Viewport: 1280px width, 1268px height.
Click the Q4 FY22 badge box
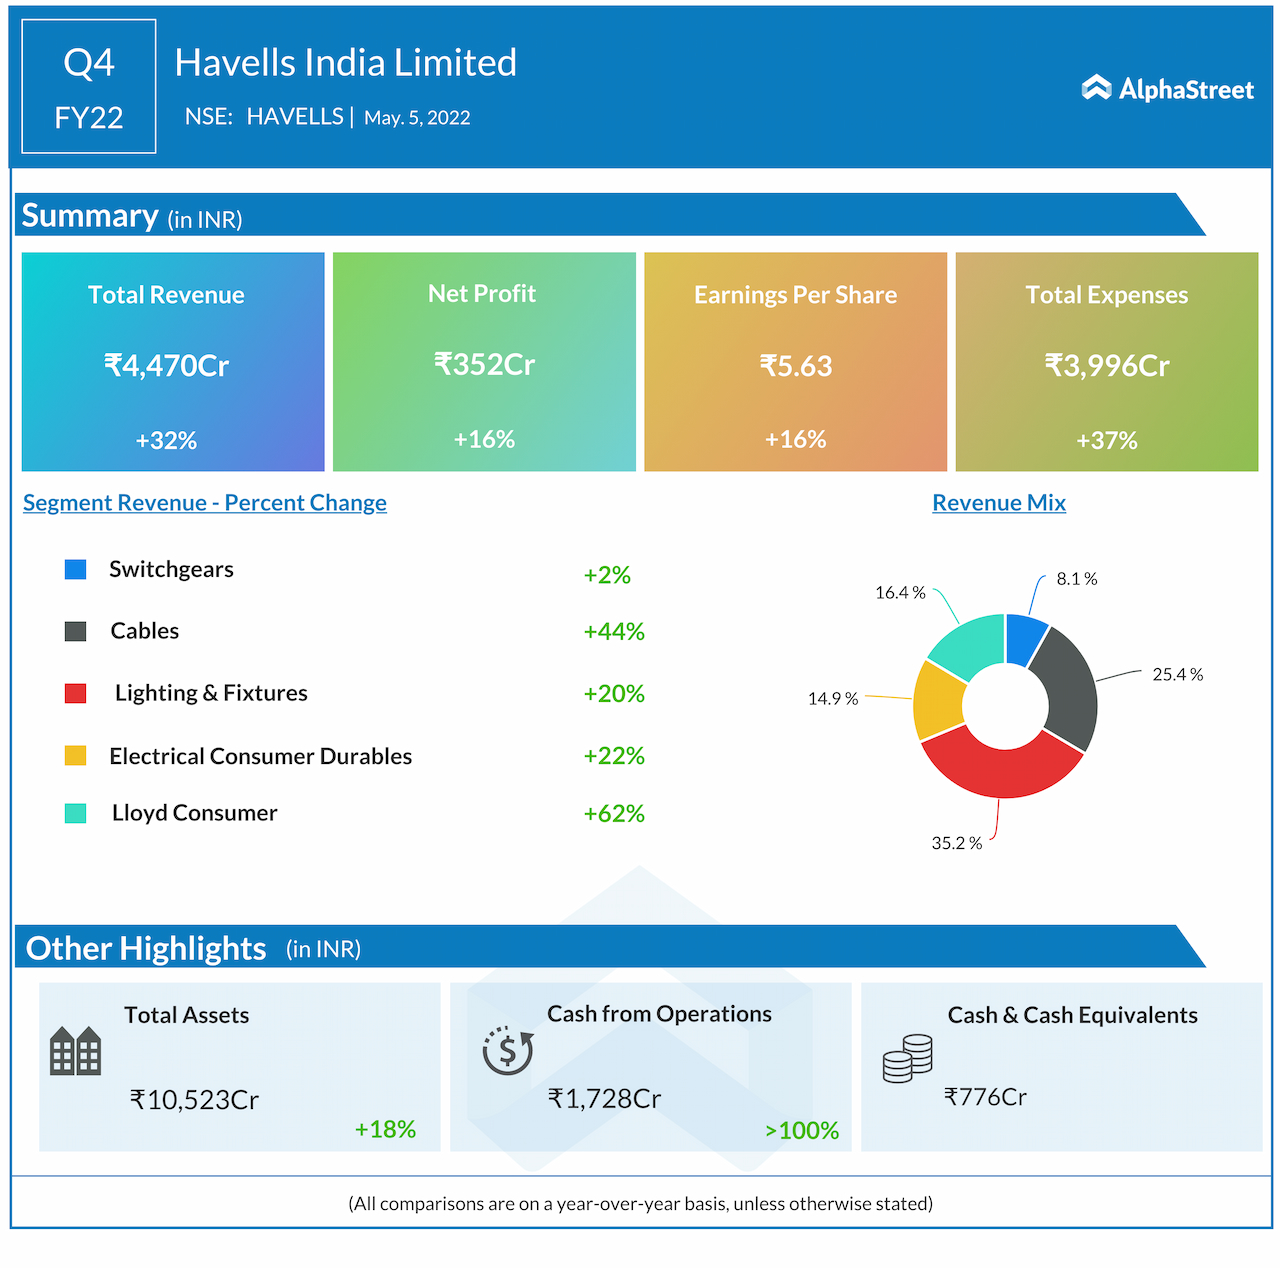(x=89, y=87)
